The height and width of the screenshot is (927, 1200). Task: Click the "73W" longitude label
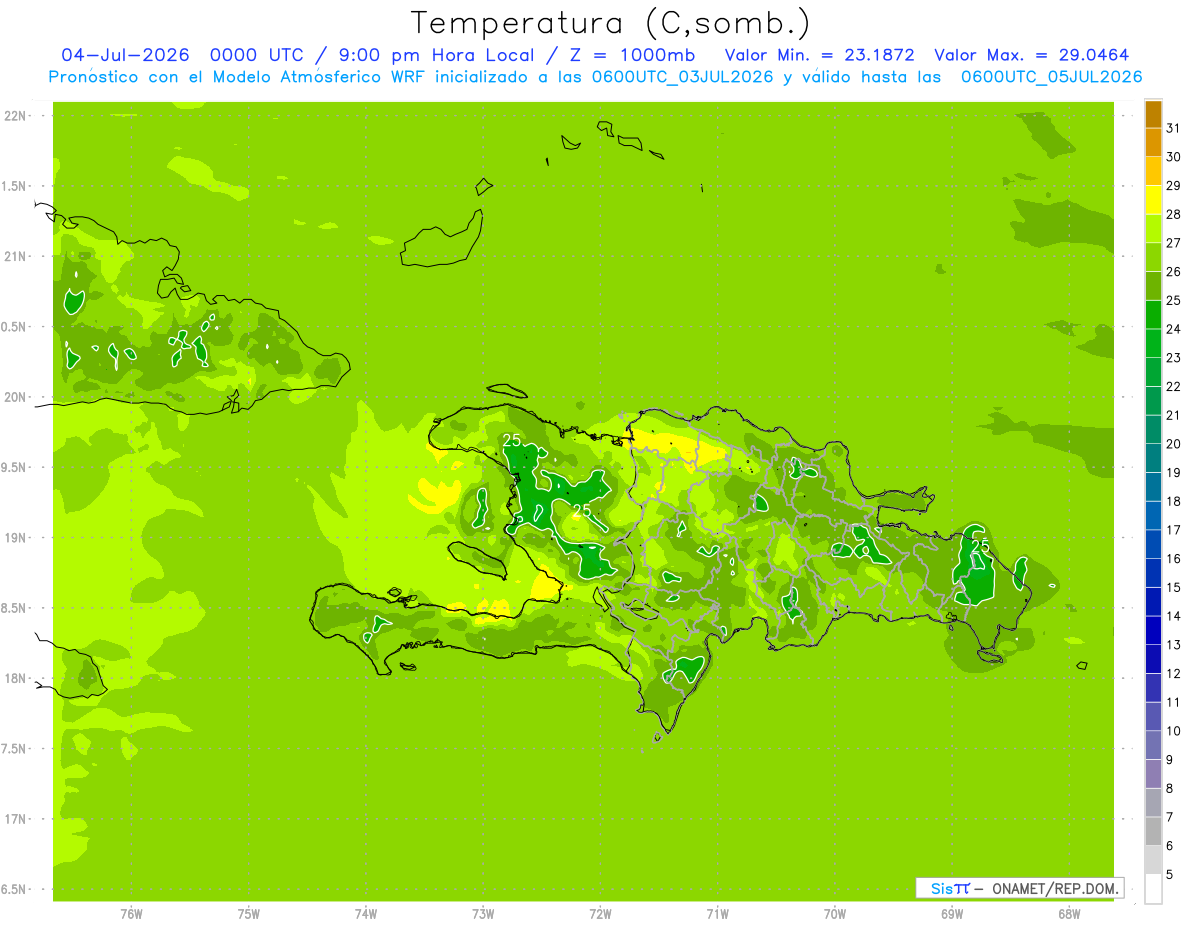point(483,914)
